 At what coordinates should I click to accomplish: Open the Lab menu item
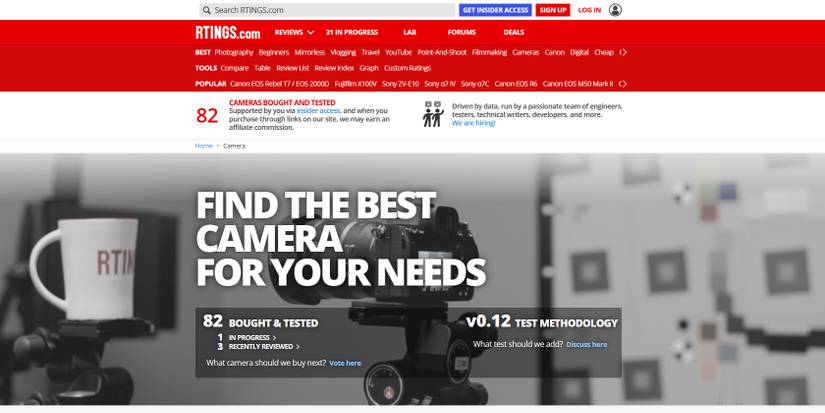[409, 32]
